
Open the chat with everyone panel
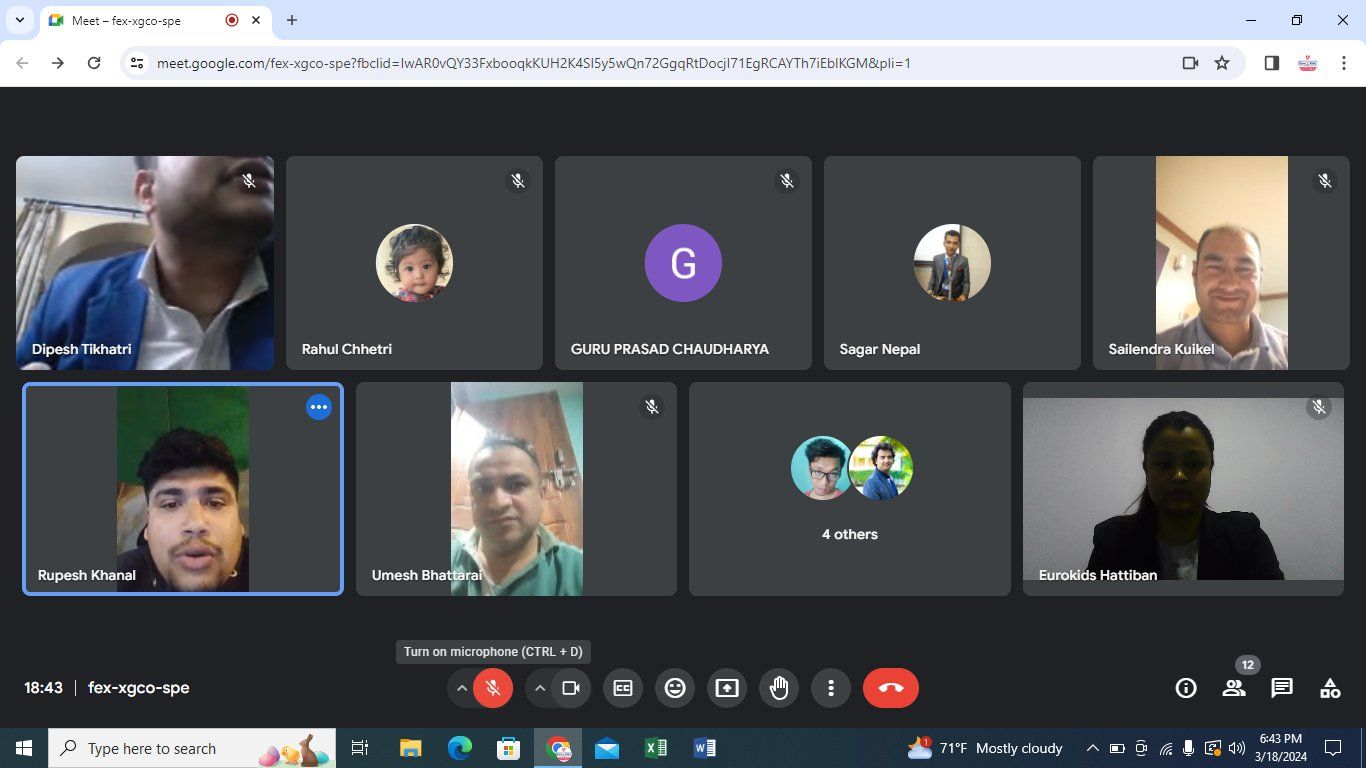click(x=1282, y=688)
